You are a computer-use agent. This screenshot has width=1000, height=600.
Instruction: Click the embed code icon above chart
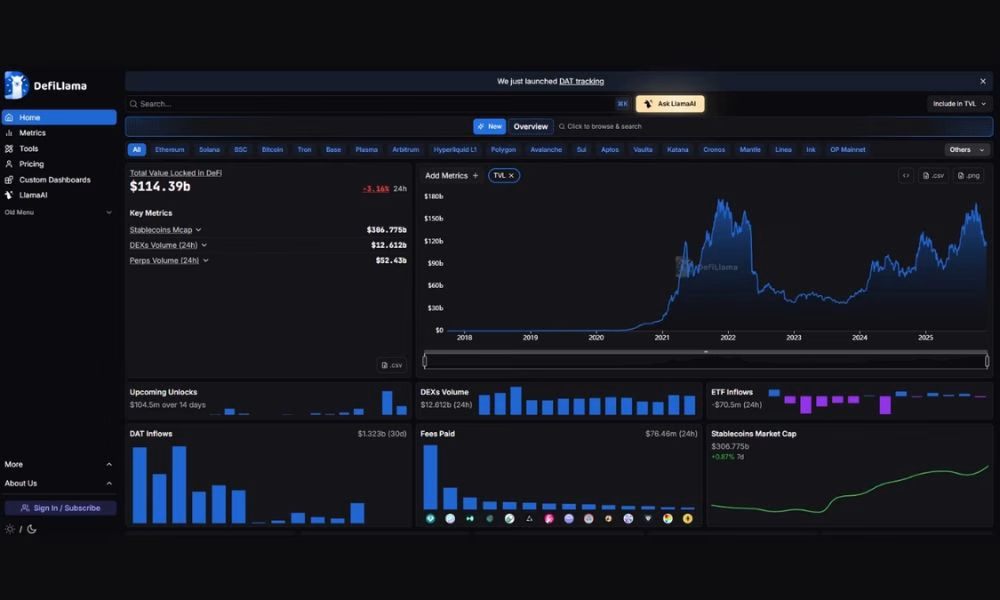(x=906, y=175)
